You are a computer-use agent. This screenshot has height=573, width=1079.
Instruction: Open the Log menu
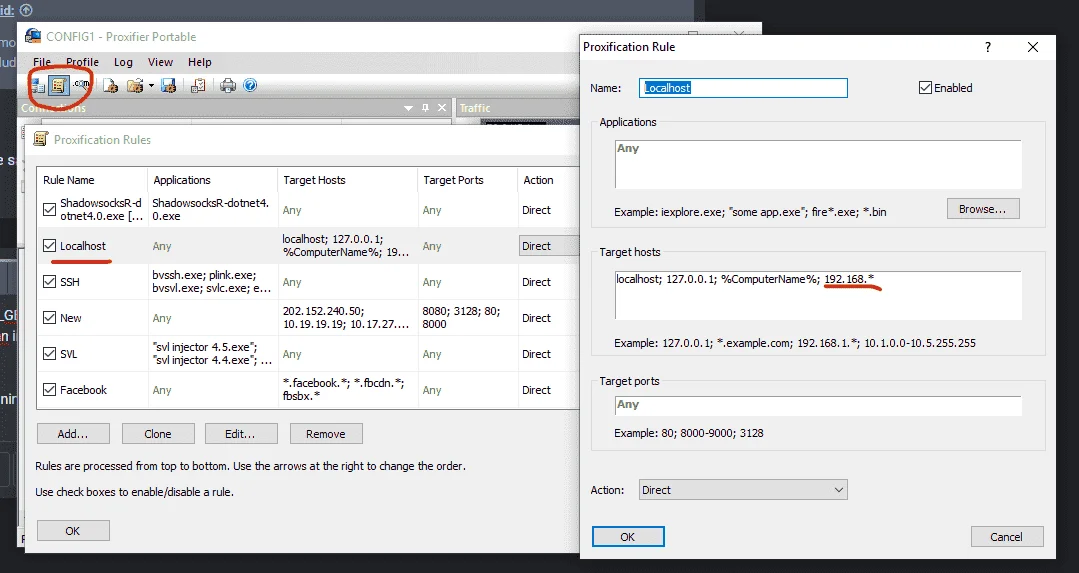pyautogui.click(x=123, y=62)
